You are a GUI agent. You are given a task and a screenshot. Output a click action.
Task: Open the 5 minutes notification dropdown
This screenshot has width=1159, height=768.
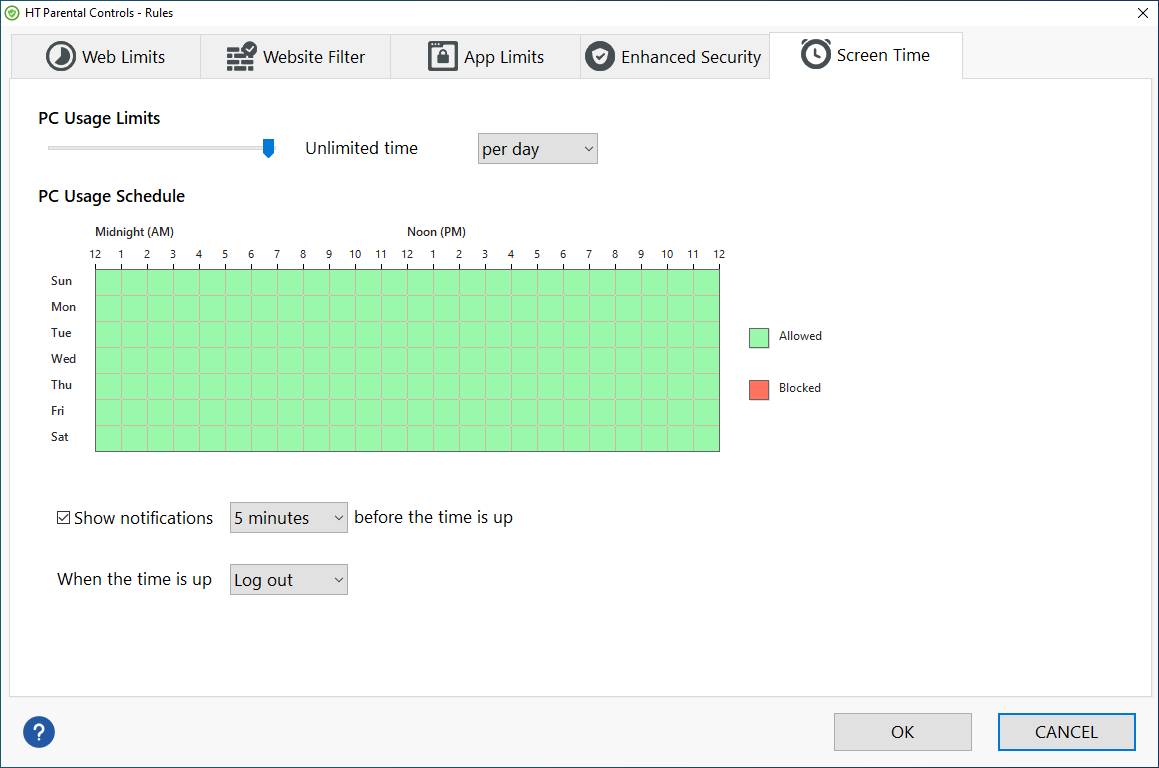[x=288, y=517]
